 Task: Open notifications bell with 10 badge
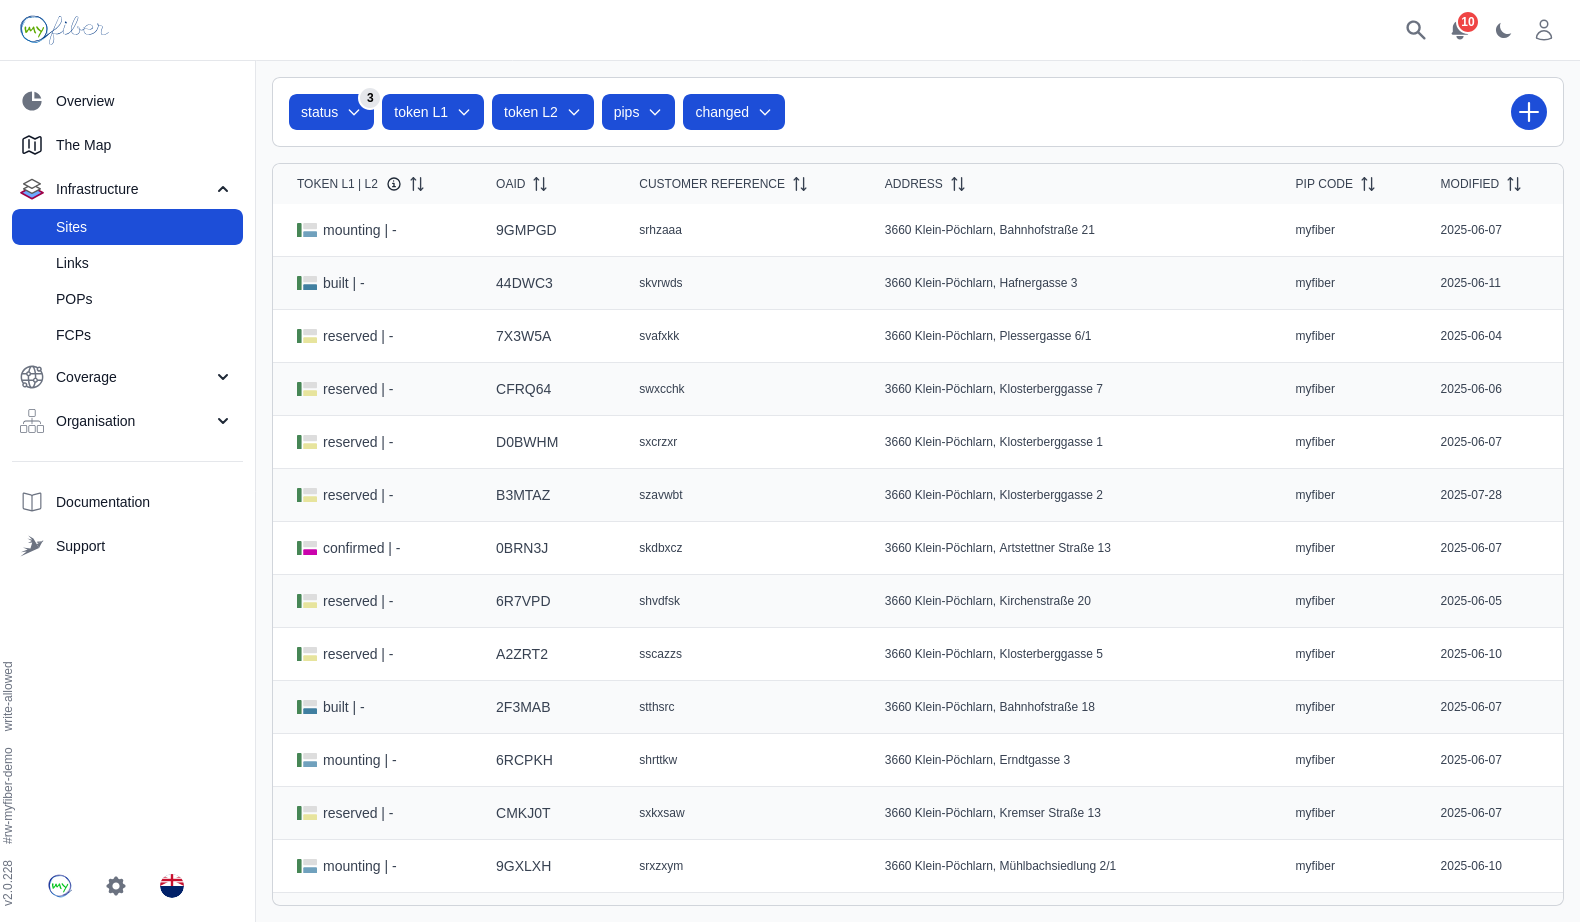tap(1459, 30)
